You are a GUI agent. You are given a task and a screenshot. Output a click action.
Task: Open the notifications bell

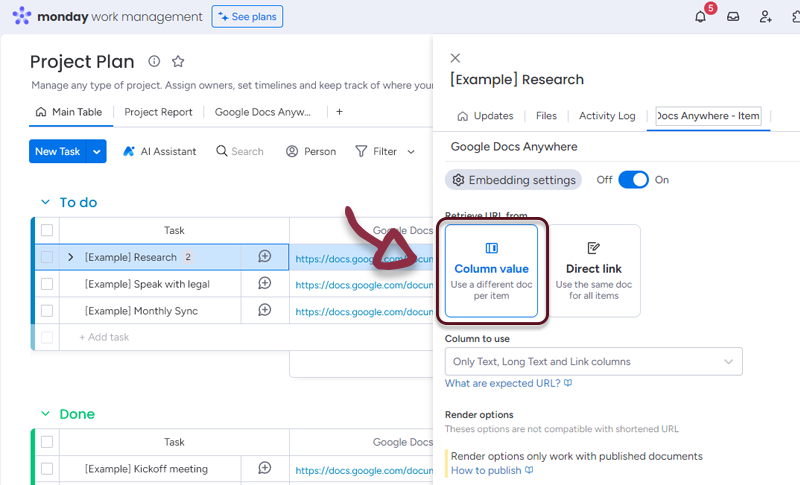pyautogui.click(x=700, y=17)
